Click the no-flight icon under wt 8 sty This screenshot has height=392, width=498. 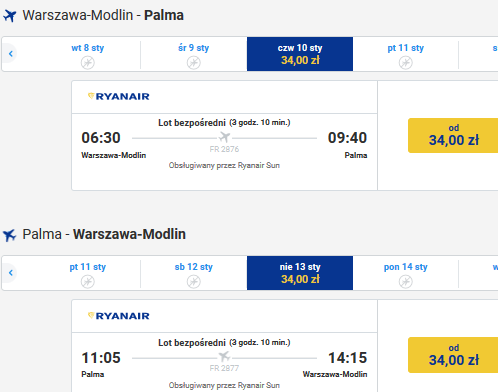[88, 62]
